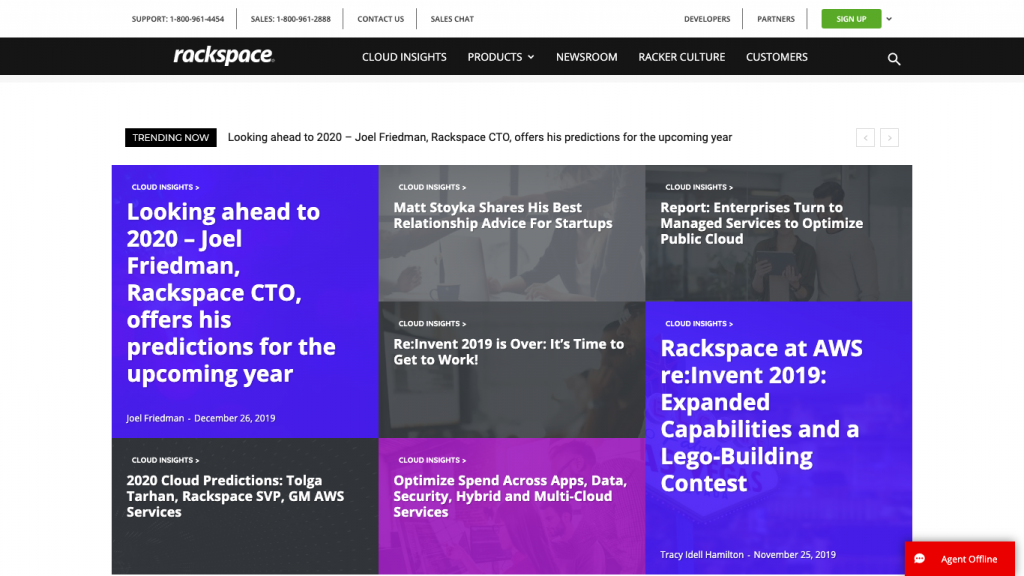Click the green Sign Up button
The height and width of the screenshot is (576, 1024).
851,19
